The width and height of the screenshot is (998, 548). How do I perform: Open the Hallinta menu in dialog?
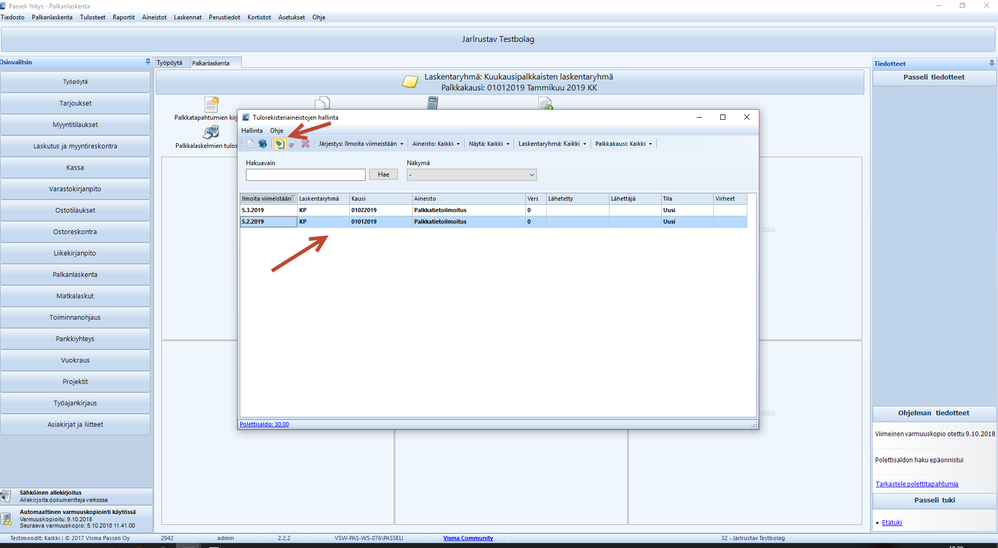[x=252, y=130]
